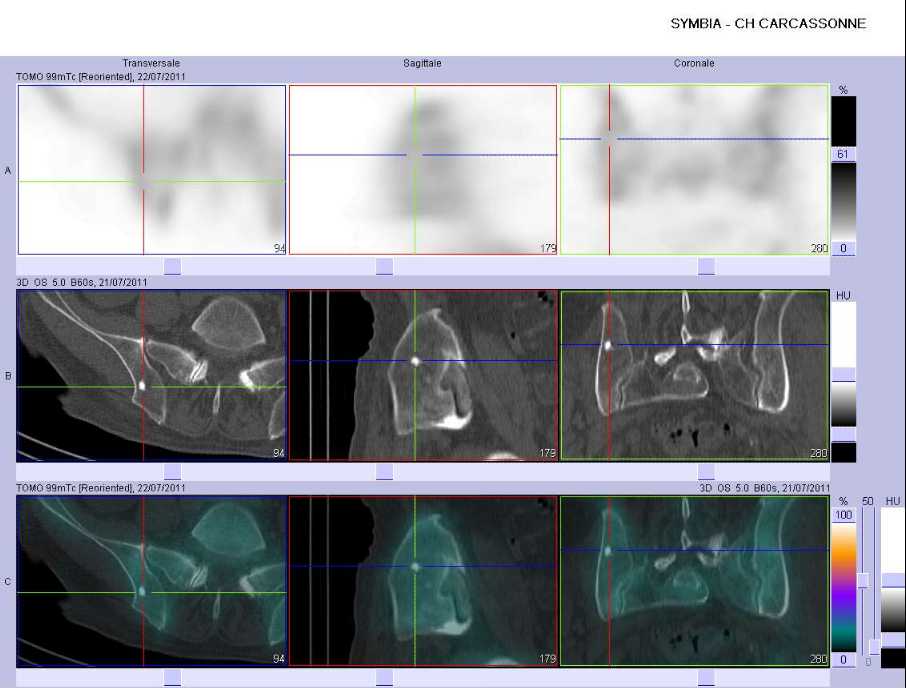The height and width of the screenshot is (688, 906).
Task: Click the HU grayscale window bar in row B
Action: click(844, 404)
